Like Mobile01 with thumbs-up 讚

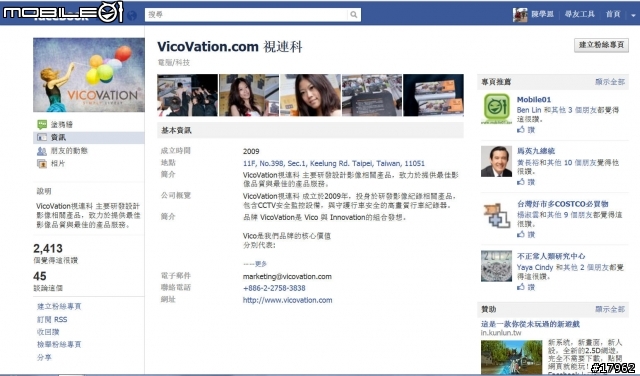pos(526,129)
